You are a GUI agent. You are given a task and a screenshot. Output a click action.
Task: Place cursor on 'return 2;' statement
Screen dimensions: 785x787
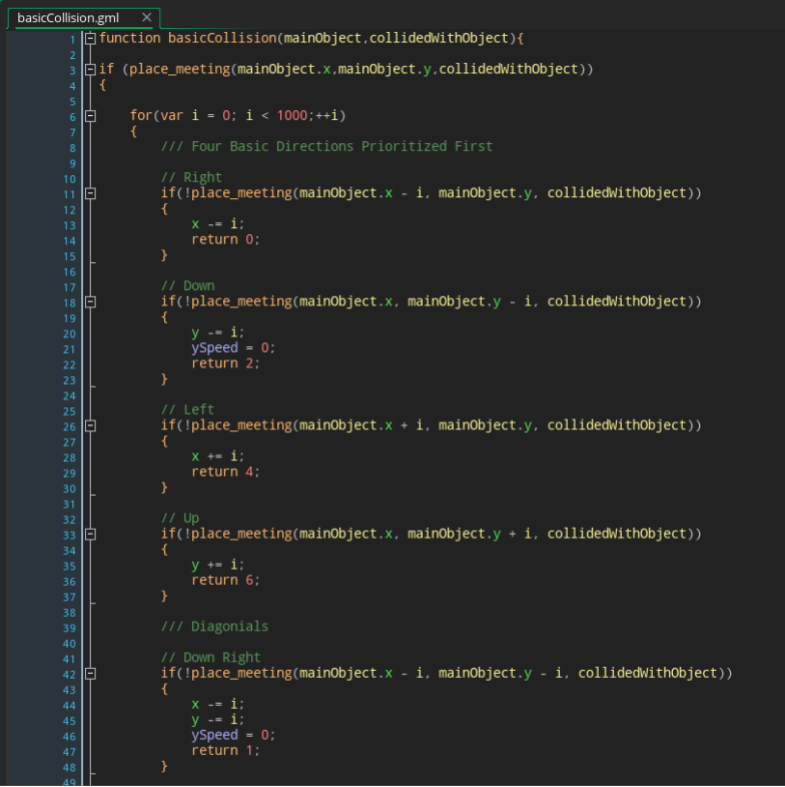[225, 364]
